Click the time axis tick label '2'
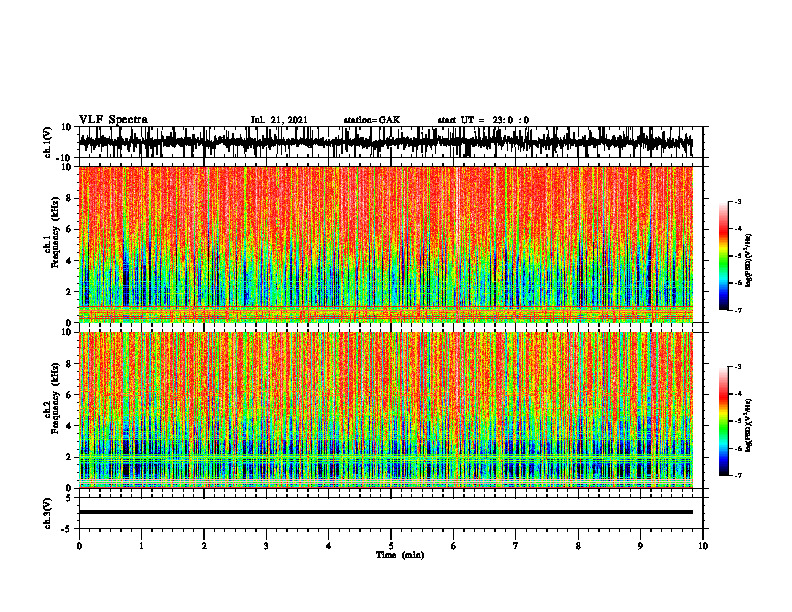This screenshot has width=792, height=612. coord(204,546)
